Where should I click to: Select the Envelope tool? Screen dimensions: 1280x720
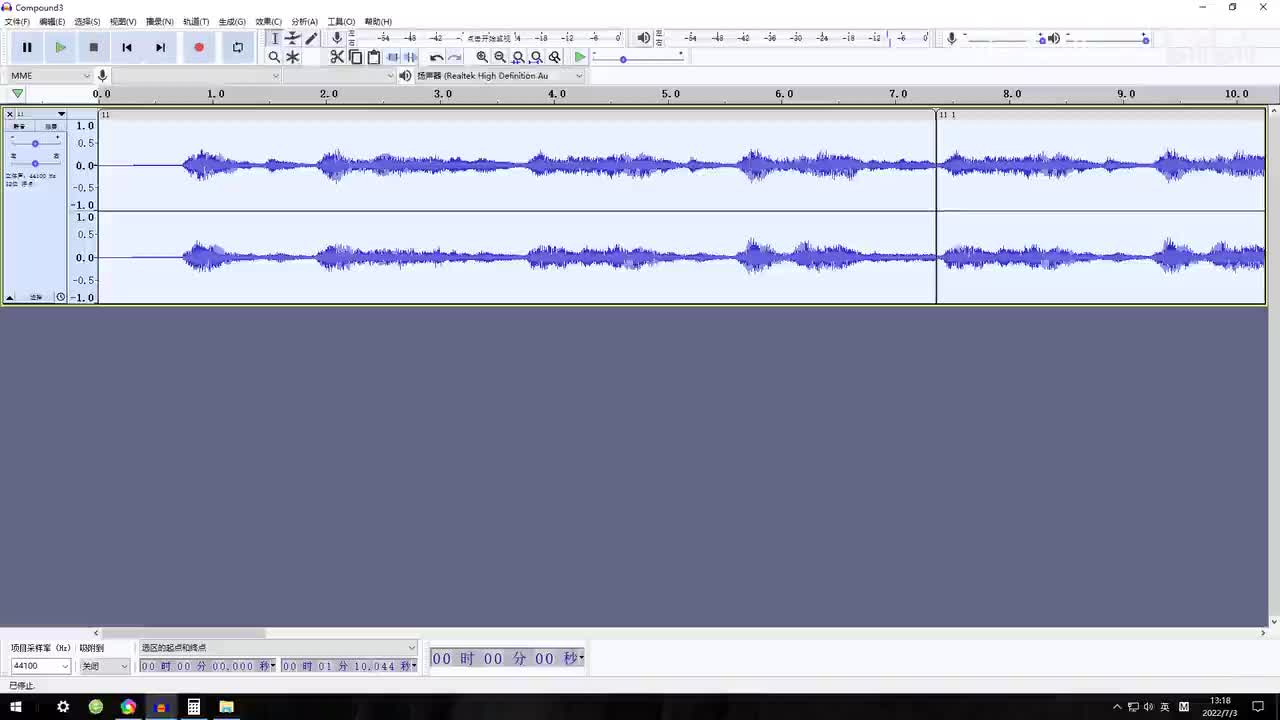pos(292,38)
